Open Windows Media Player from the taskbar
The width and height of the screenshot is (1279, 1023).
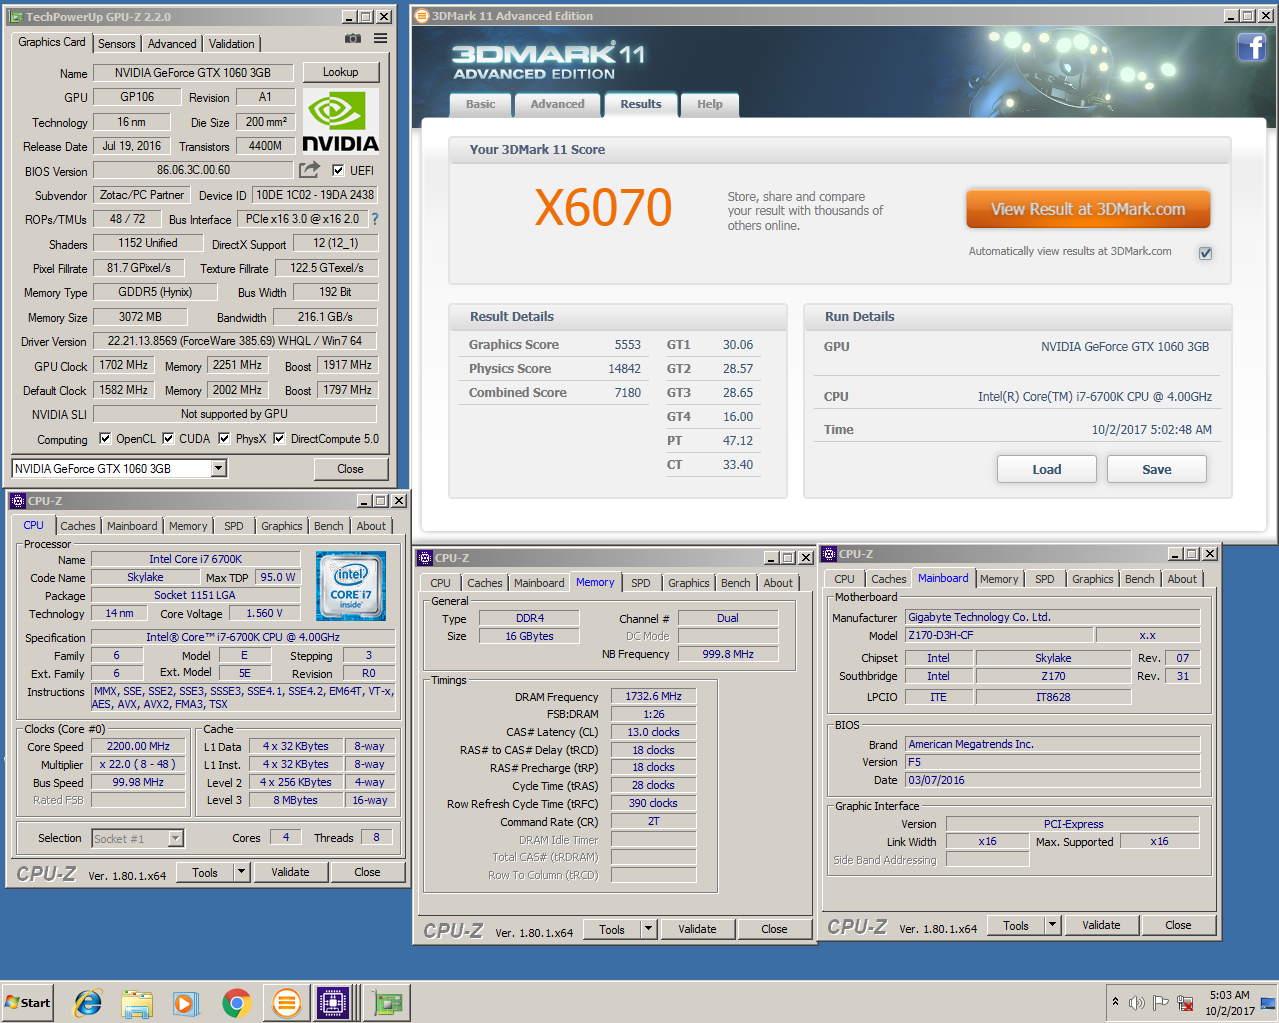tap(186, 1003)
